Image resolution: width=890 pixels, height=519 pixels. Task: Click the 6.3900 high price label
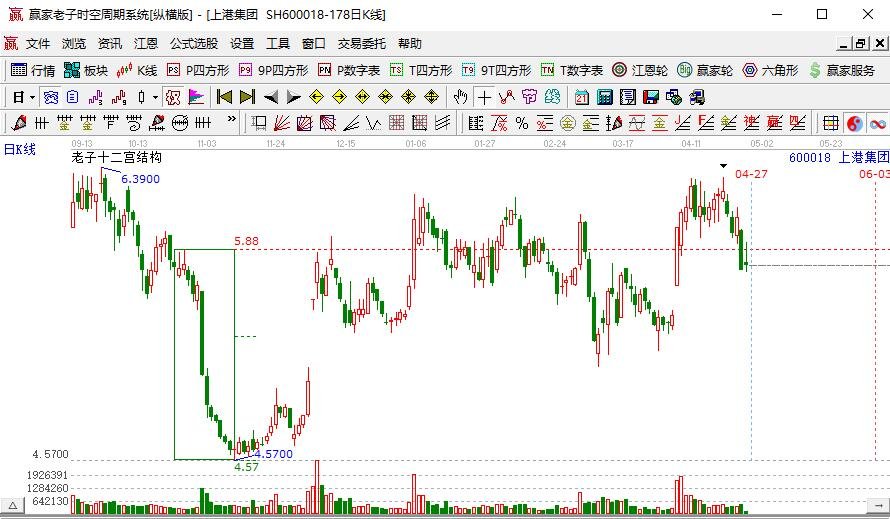pyautogui.click(x=140, y=179)
